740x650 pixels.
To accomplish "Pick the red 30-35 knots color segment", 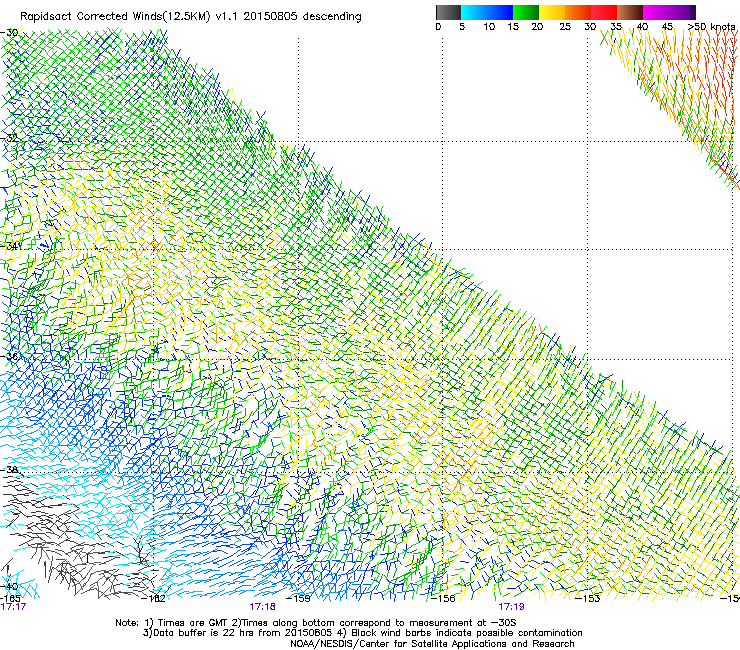I will pos(604,12).
